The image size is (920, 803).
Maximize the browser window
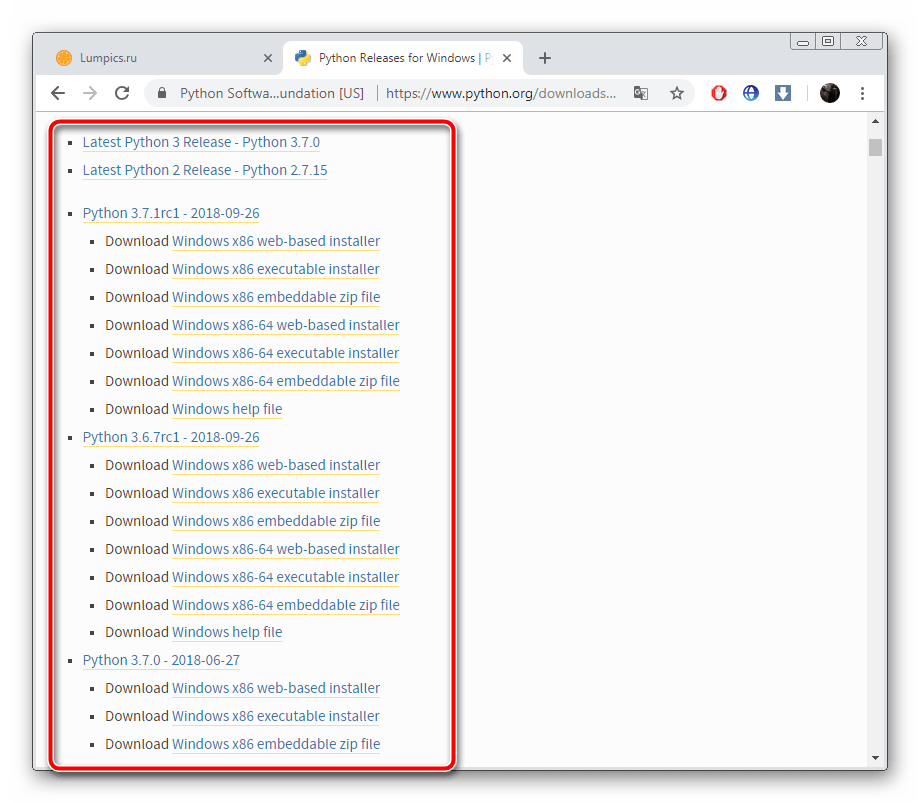click(828, 41)
